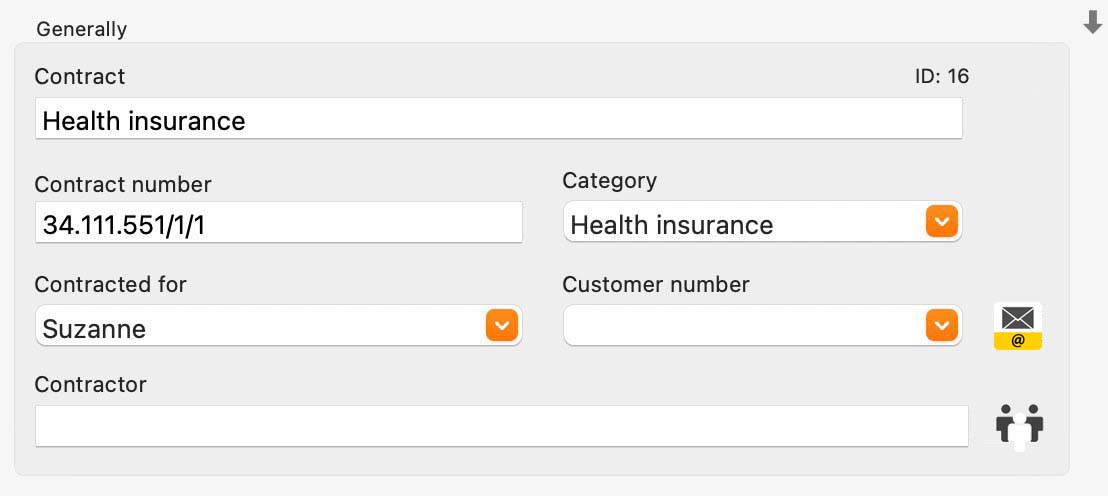Click the Contract number label
The height and width of the screenshot is (496, 1108).
pos(123,184)
